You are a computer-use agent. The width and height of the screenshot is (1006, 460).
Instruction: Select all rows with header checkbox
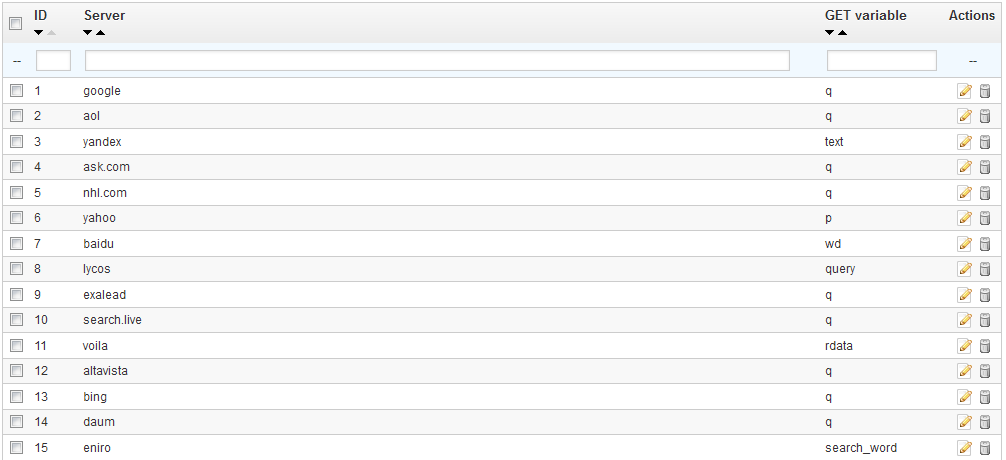click(16, 24)
